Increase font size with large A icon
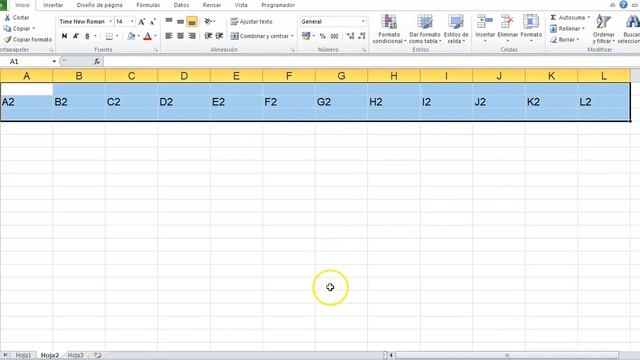Viewport: 640px width, 360px height. click(x=142, y=22)
